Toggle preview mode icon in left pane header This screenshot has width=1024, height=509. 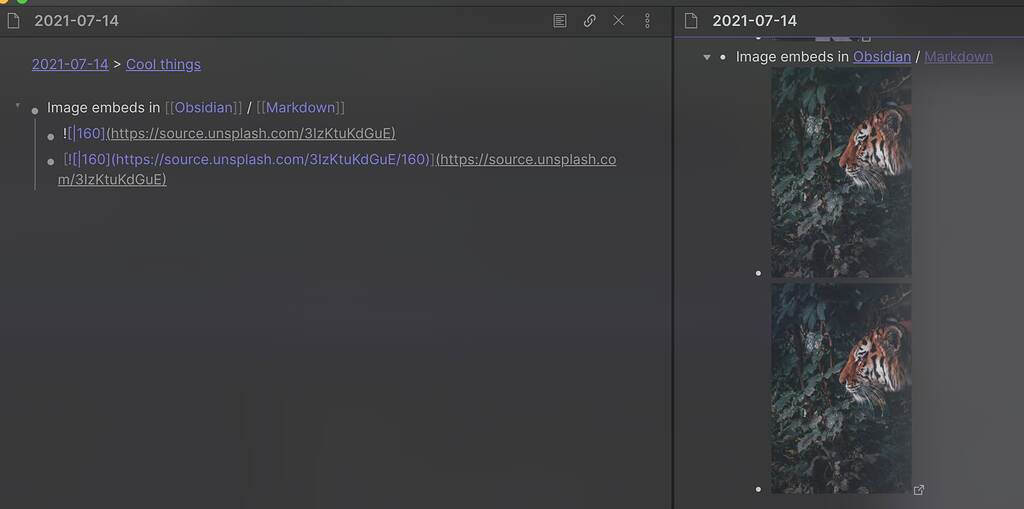coord(560,21)
